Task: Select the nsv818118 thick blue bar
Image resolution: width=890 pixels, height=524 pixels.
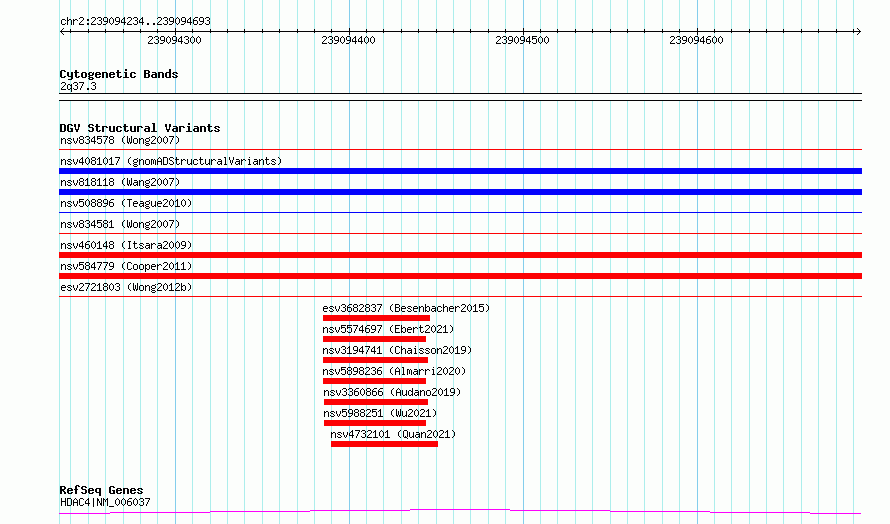Action: click(460, 192)
